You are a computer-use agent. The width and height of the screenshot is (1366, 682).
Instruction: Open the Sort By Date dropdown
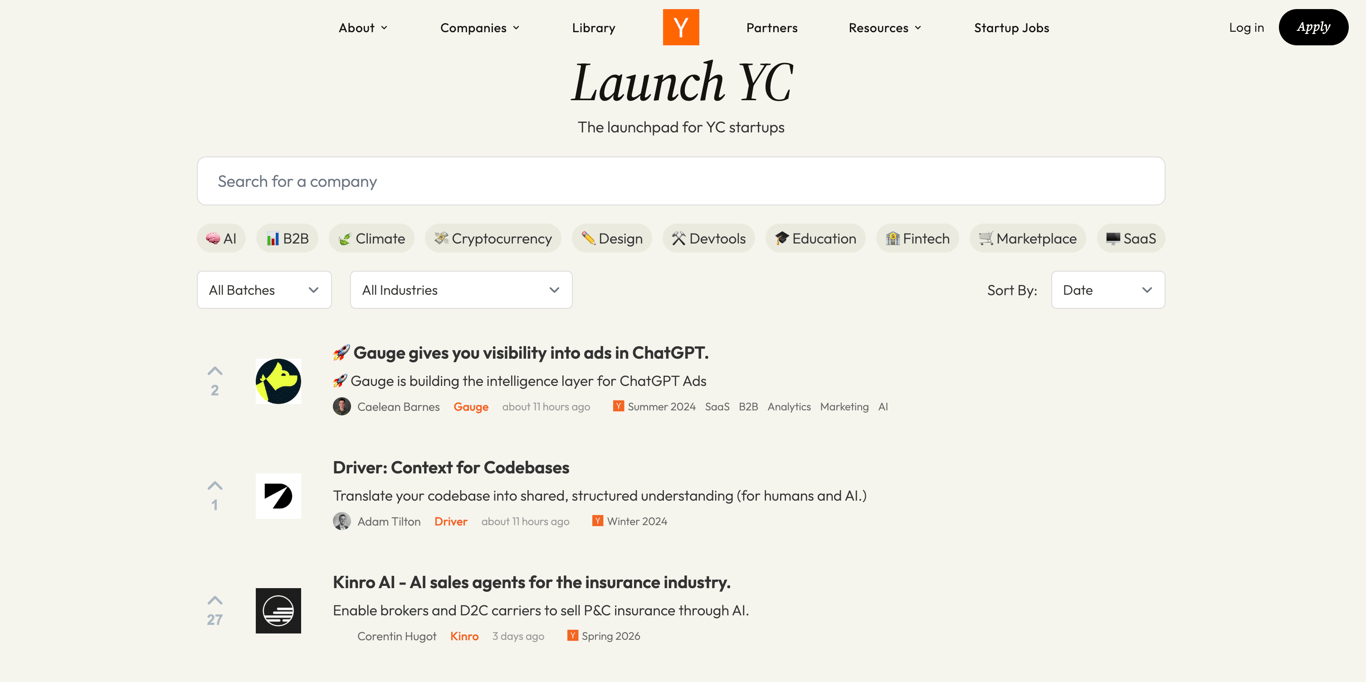tap(1108, 290)
